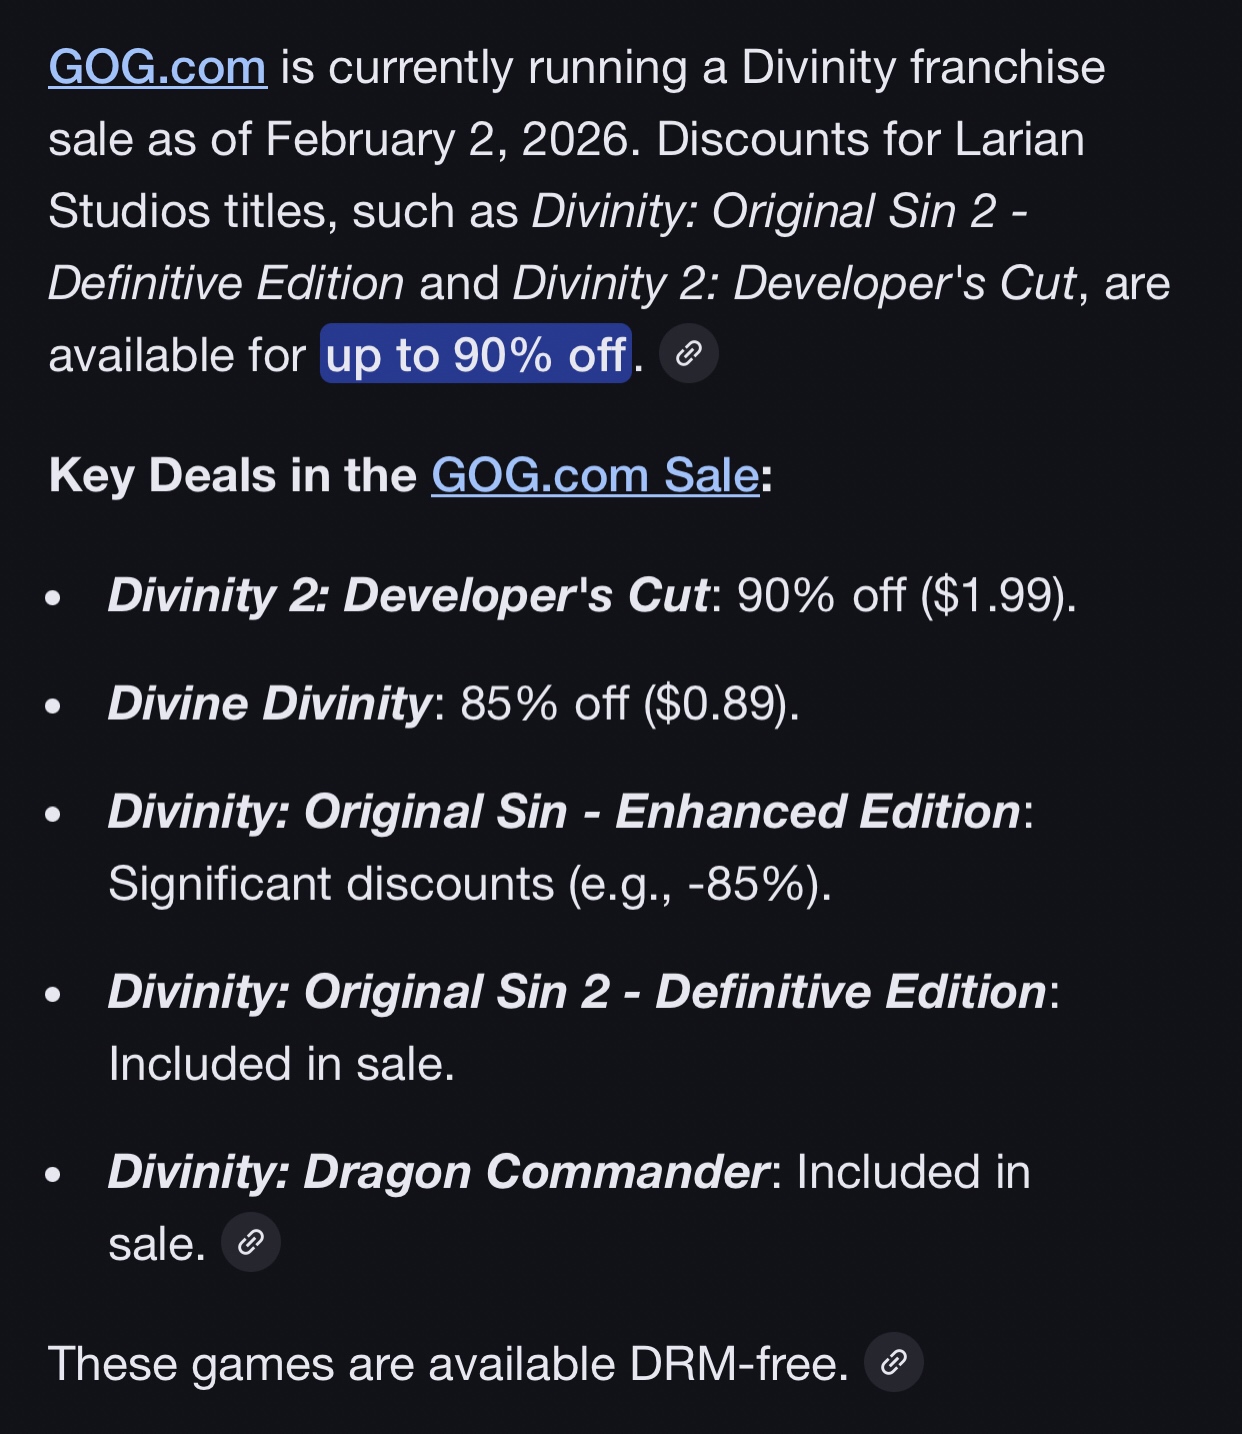This screenshot has width=1242, height=1434.
Task: Click bold "Divinity: Original Sin 2 - Definitive Edition" bullet title
Action: click(577, 992)
